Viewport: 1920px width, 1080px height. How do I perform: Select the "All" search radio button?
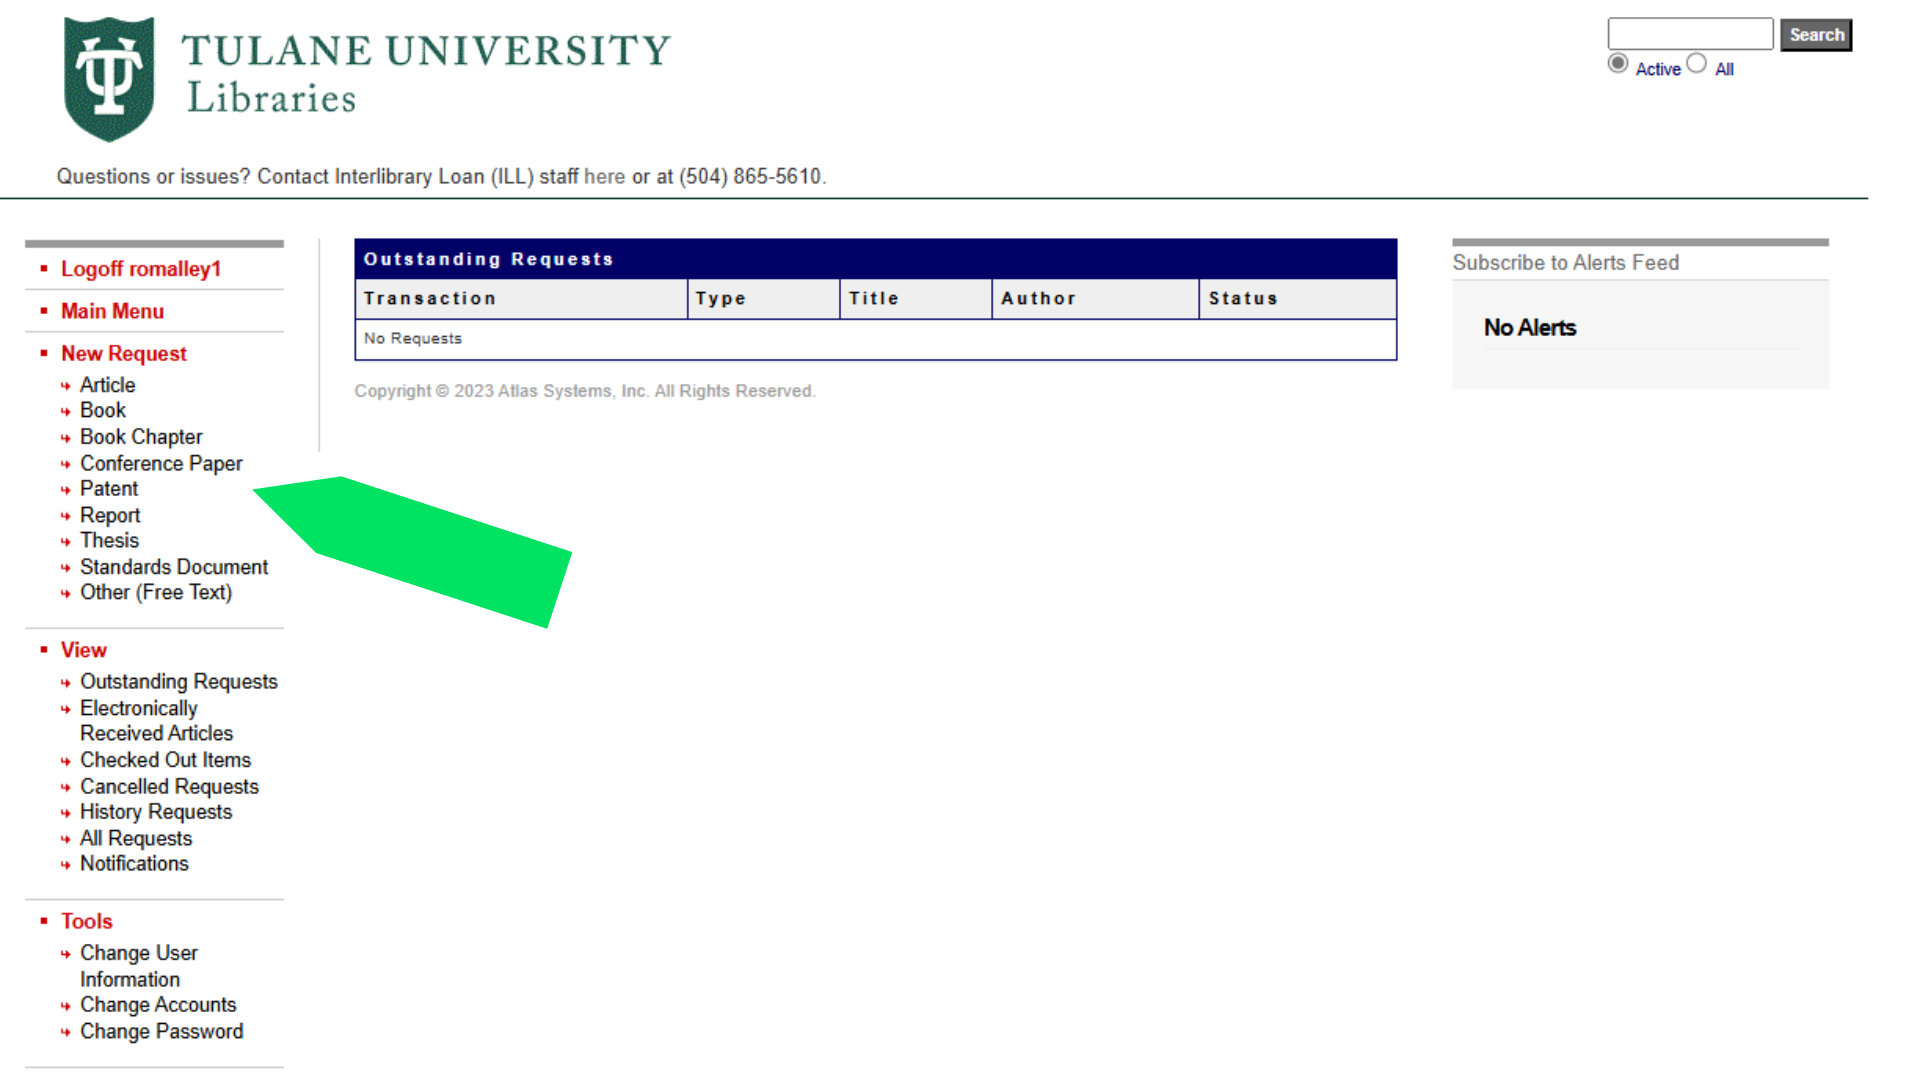[x=1697, y=62]
